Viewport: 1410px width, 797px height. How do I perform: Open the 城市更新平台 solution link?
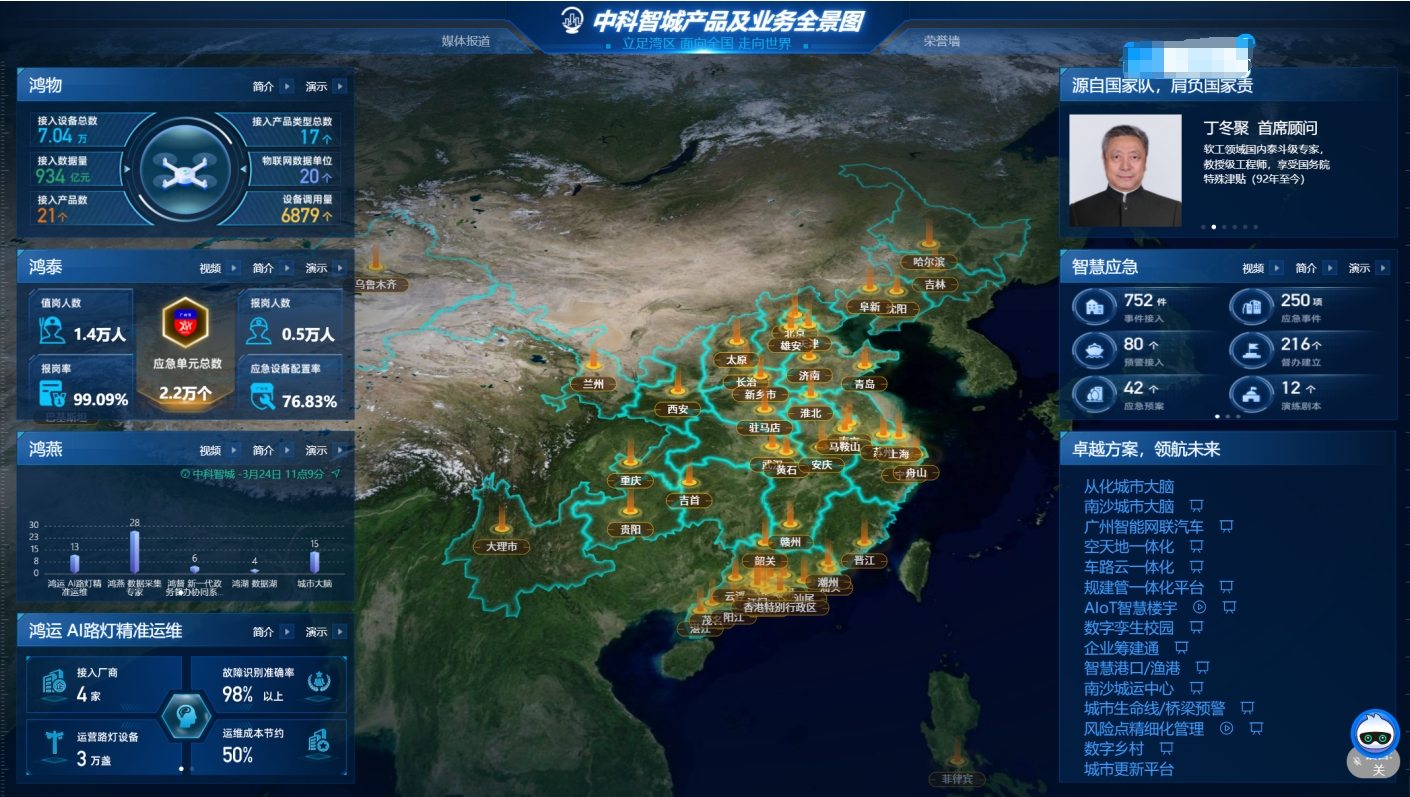(1128, 769)
